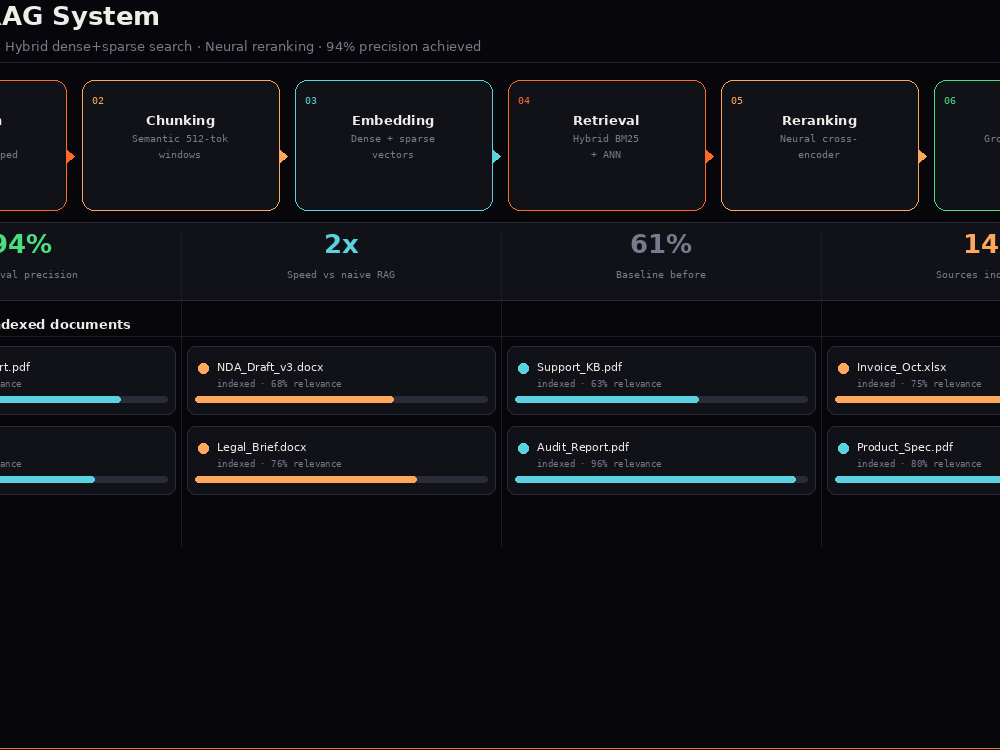
Task: Click the 2x speed metric value
Action: (x=341, y=244)
